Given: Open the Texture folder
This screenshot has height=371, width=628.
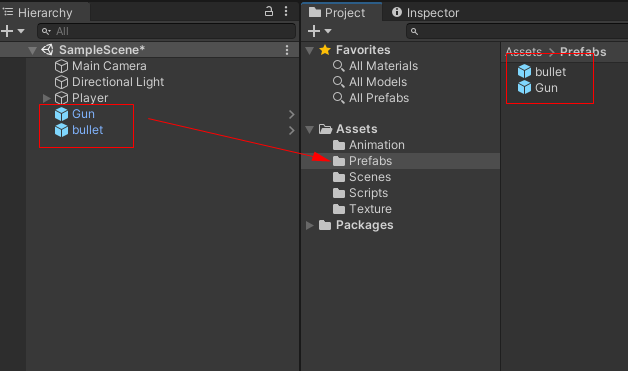Looking at the screenshot, I should coord(370,209).
